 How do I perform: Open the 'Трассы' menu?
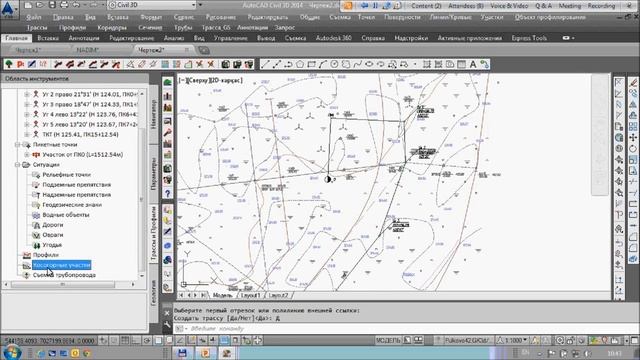(37, 27)
